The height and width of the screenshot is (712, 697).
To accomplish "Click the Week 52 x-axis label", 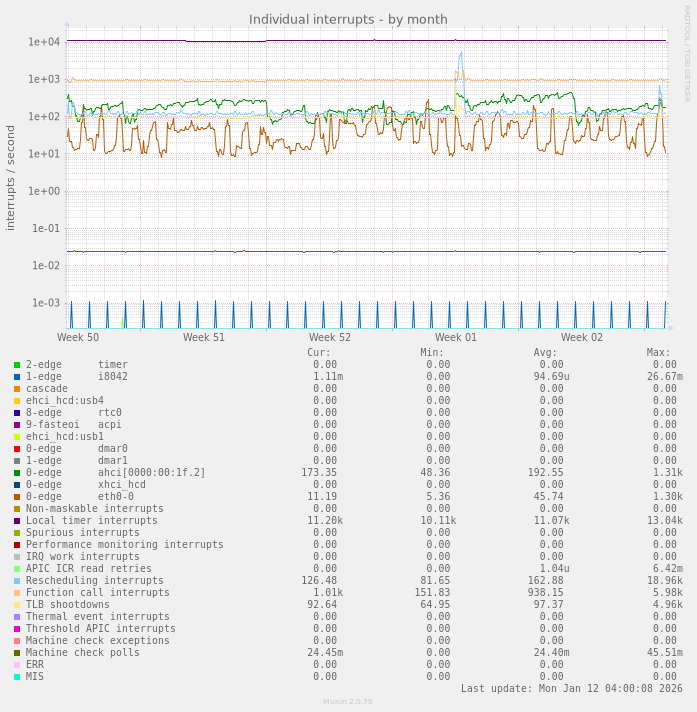I will [330, 338].
